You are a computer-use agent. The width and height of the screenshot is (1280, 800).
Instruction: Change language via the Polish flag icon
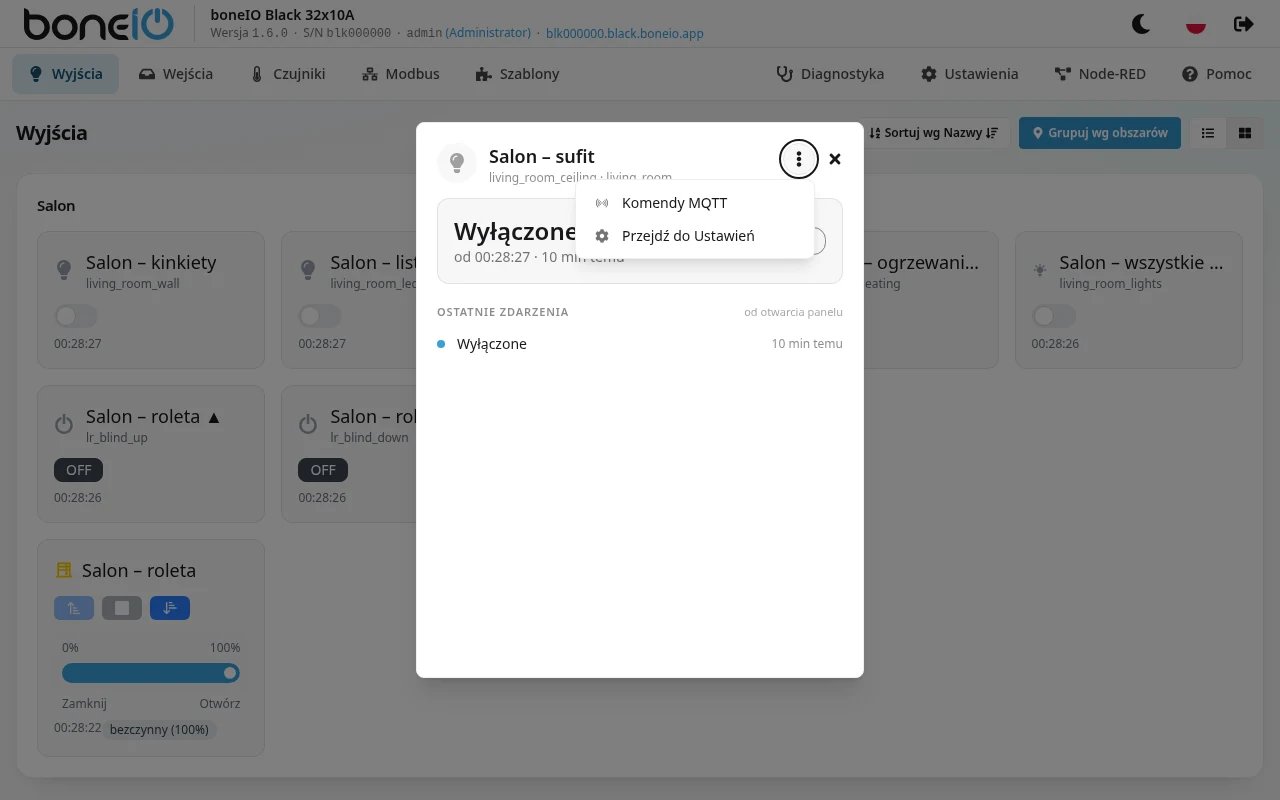(x=1195, y=24)
